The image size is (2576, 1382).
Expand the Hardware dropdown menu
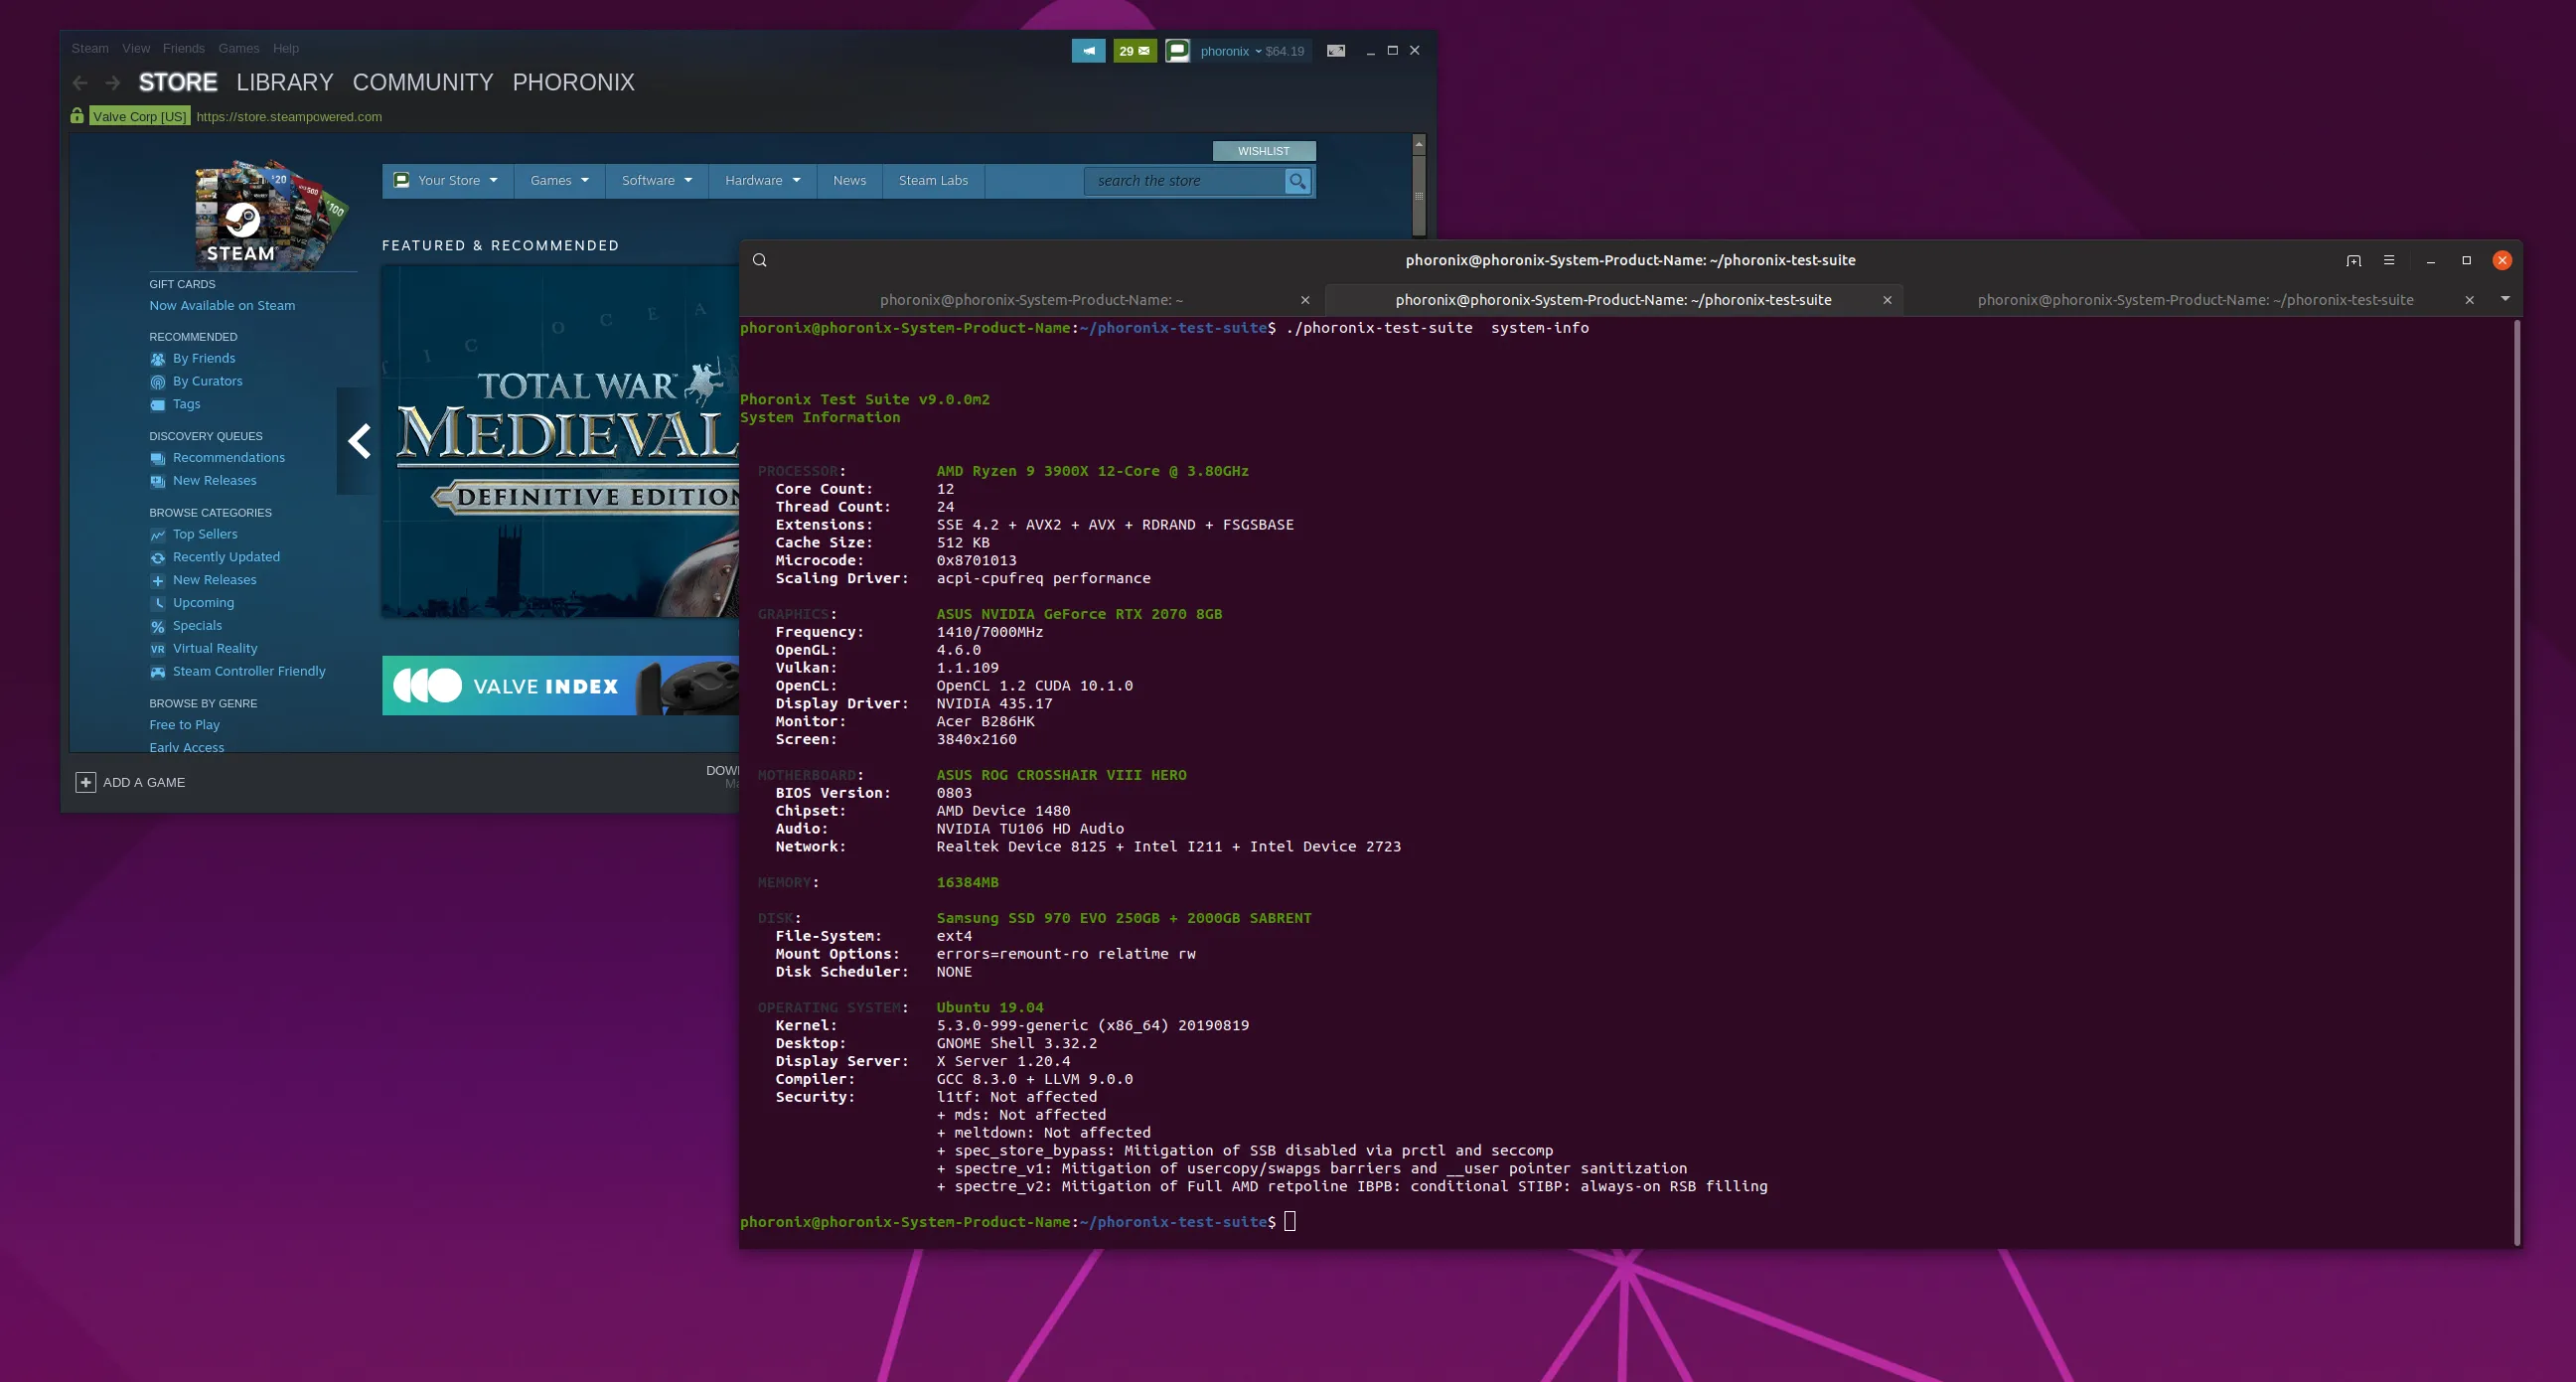tap(762, 181)
